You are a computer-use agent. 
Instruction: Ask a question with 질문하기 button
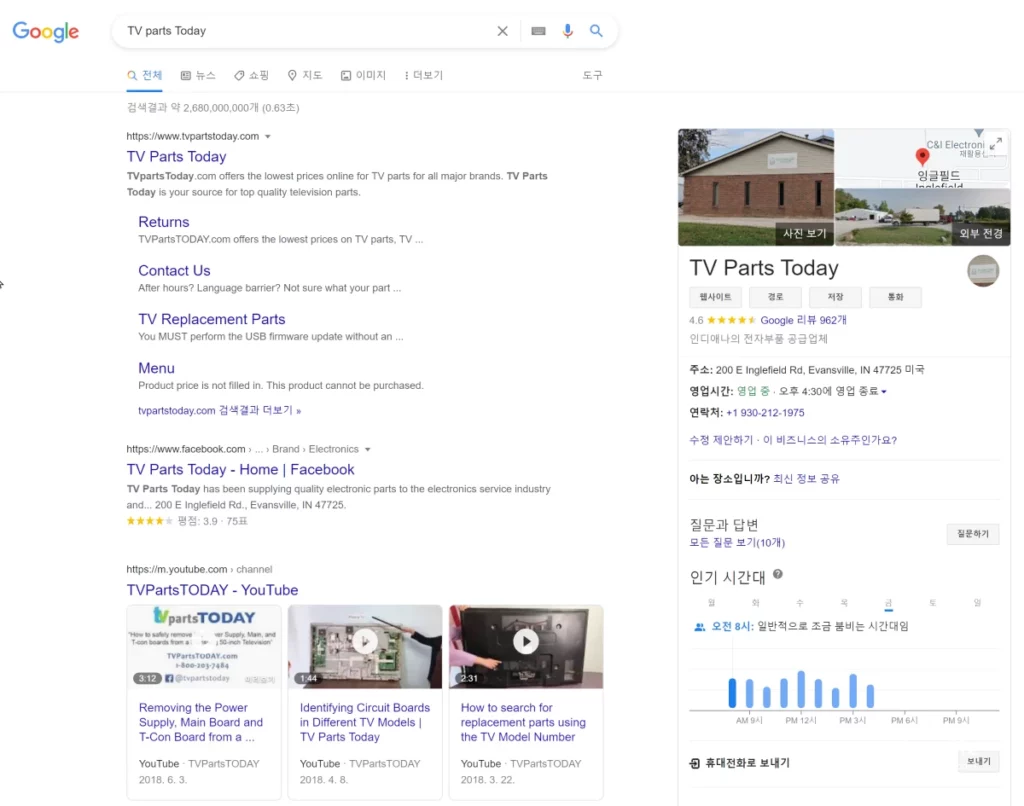[972, 534]
